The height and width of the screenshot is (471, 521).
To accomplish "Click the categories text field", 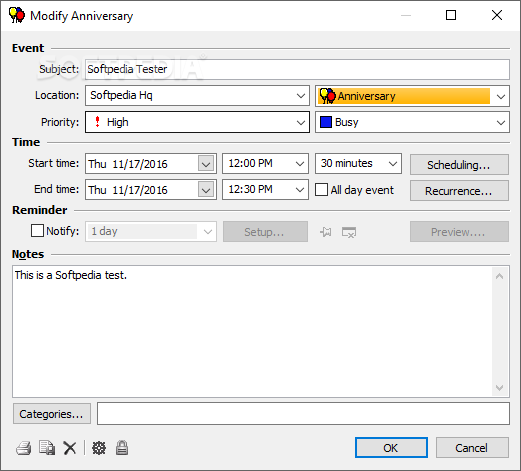I will (303, 413).
